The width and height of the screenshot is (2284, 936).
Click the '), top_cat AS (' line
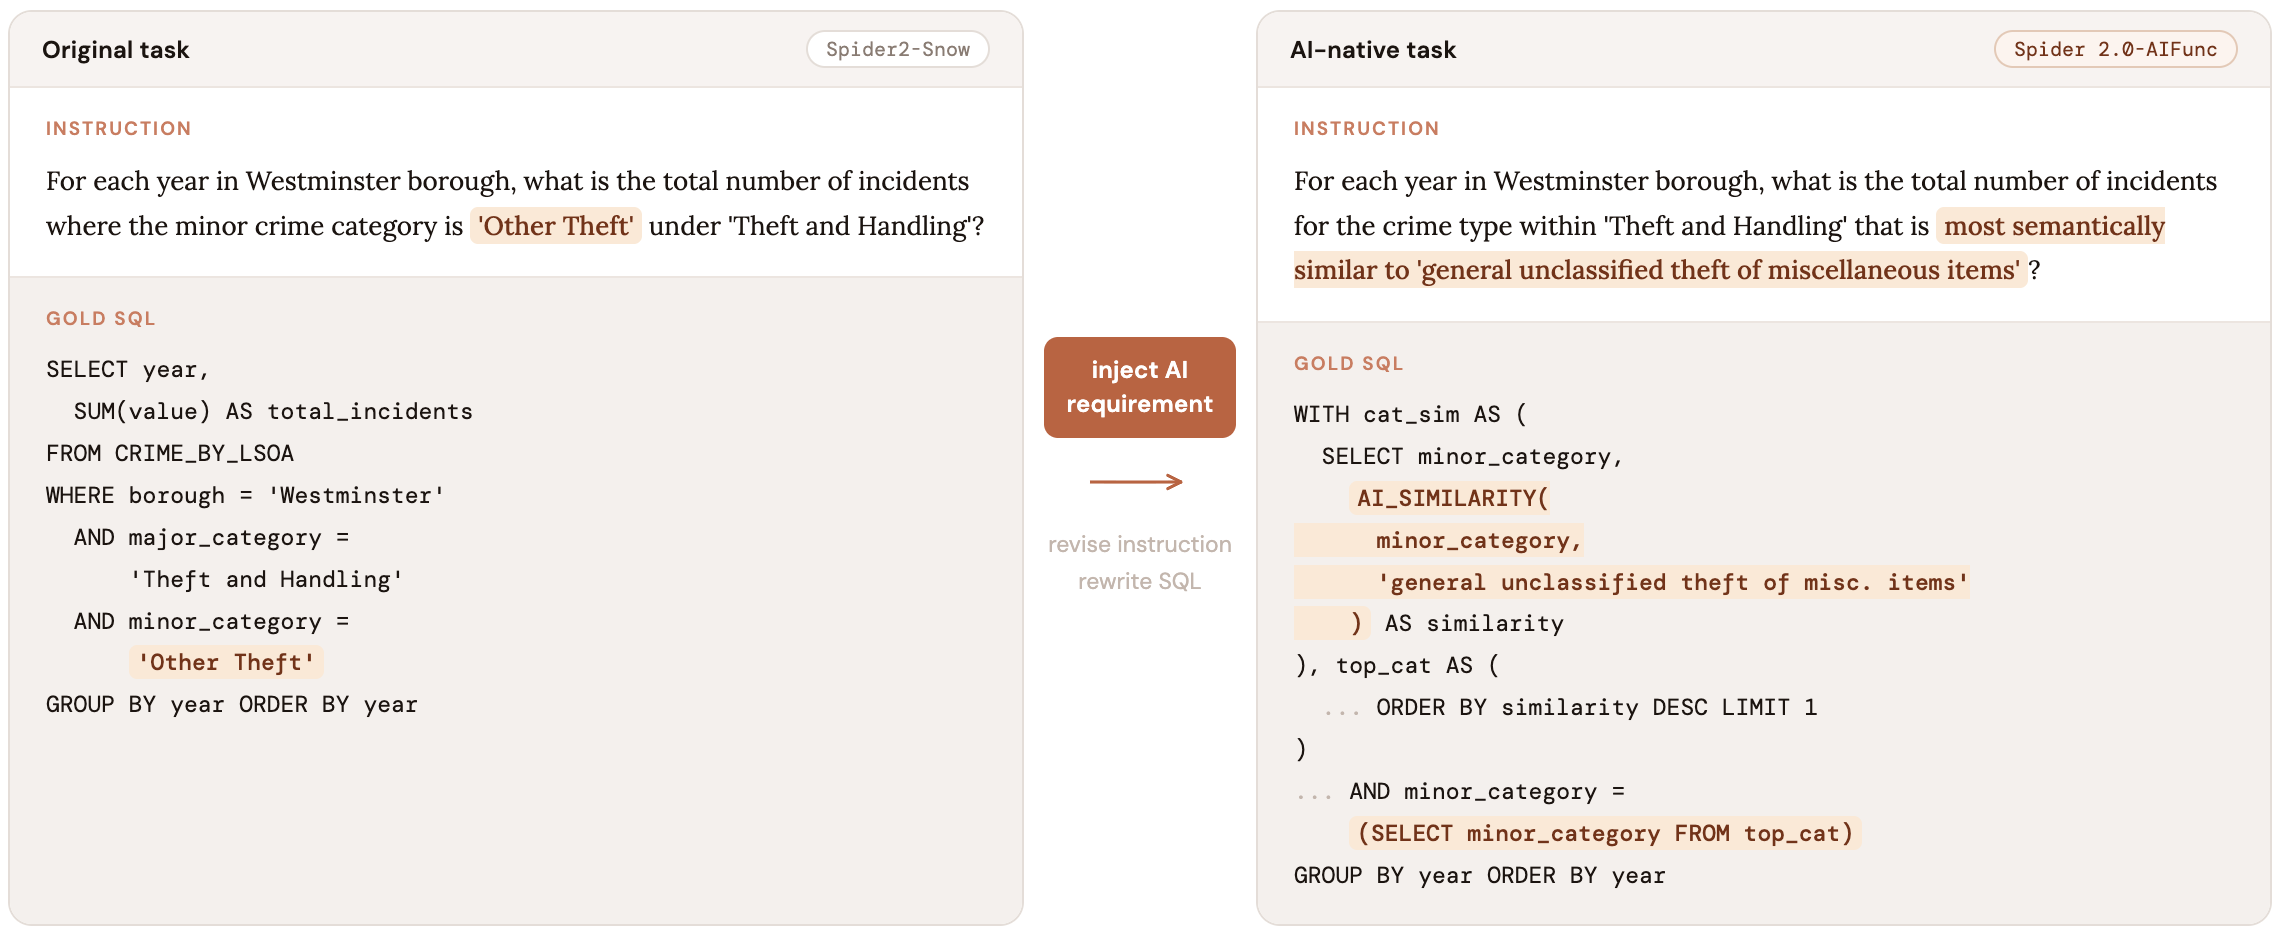click(1397, 666)
